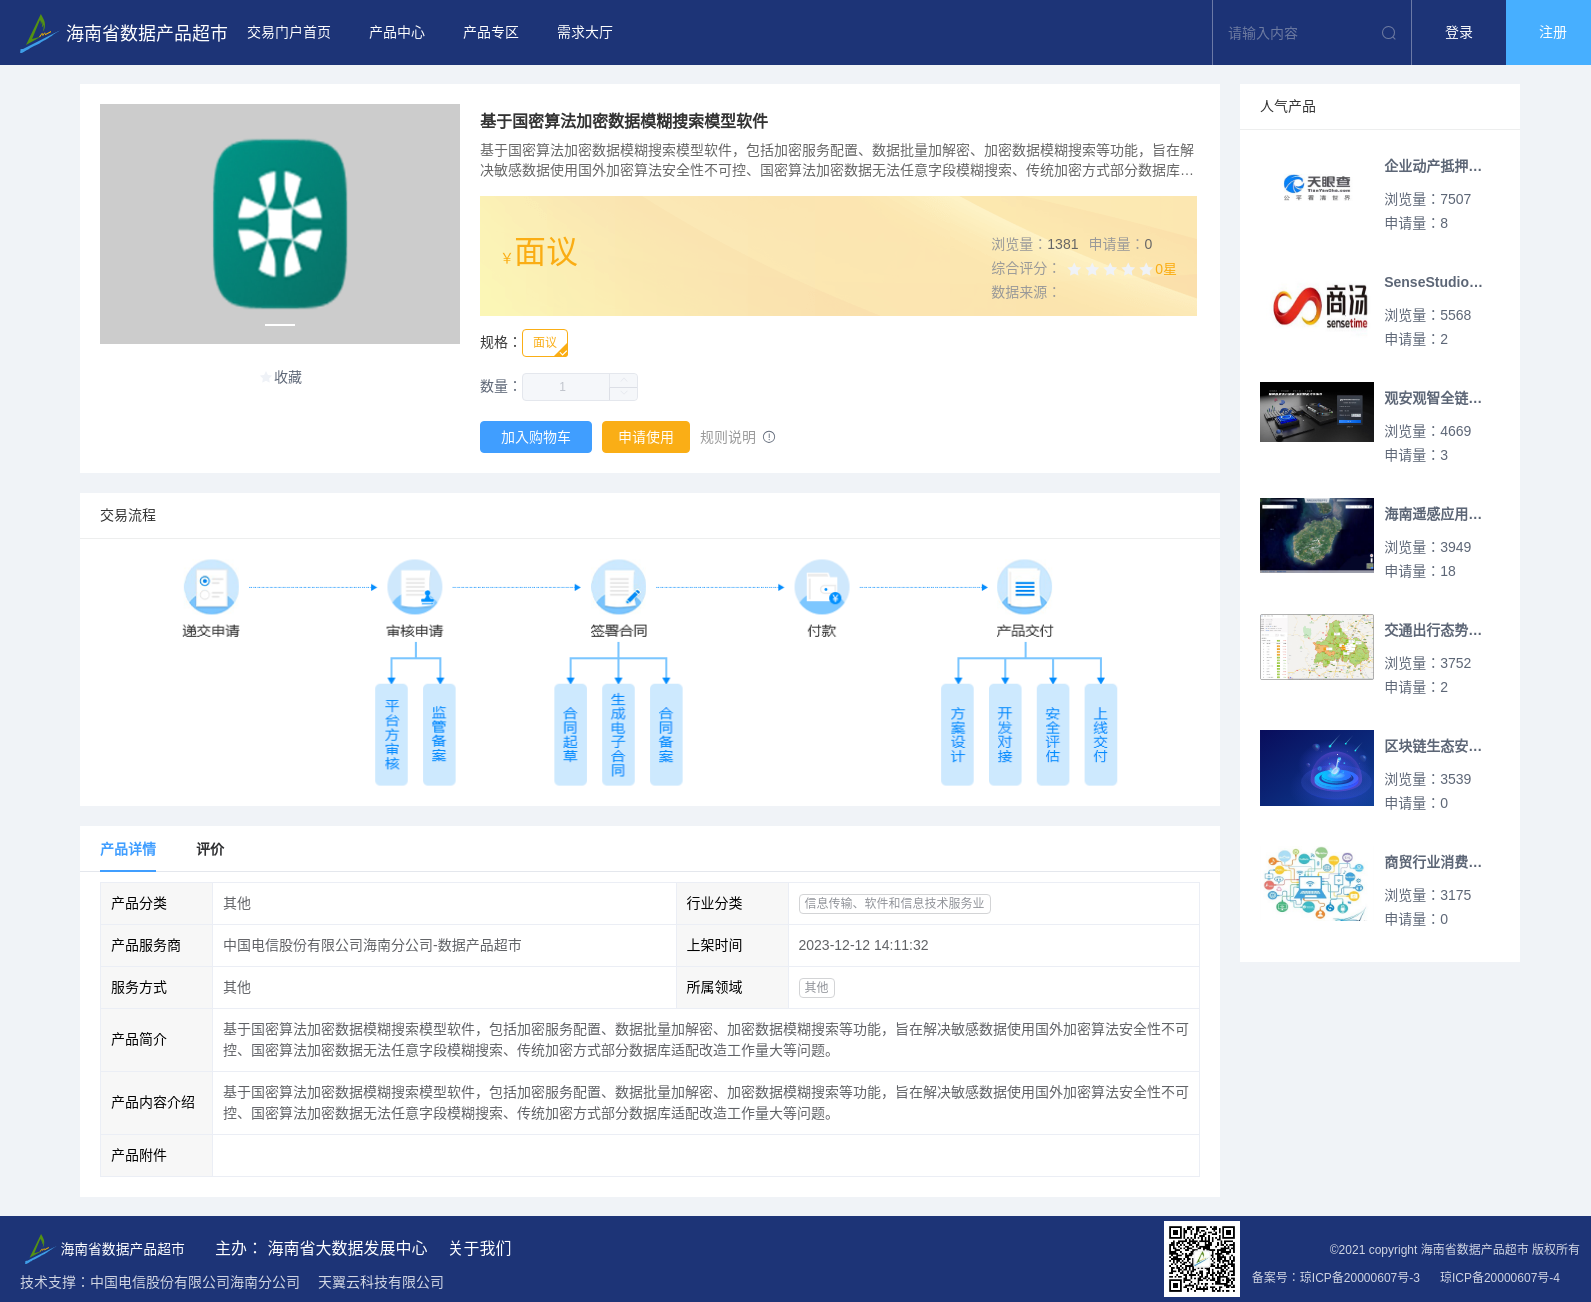Viewport: 1591px width, 1302px height.
Task: Click the 琼ICP备20000607号-3 record link
Action: 1360,1277
